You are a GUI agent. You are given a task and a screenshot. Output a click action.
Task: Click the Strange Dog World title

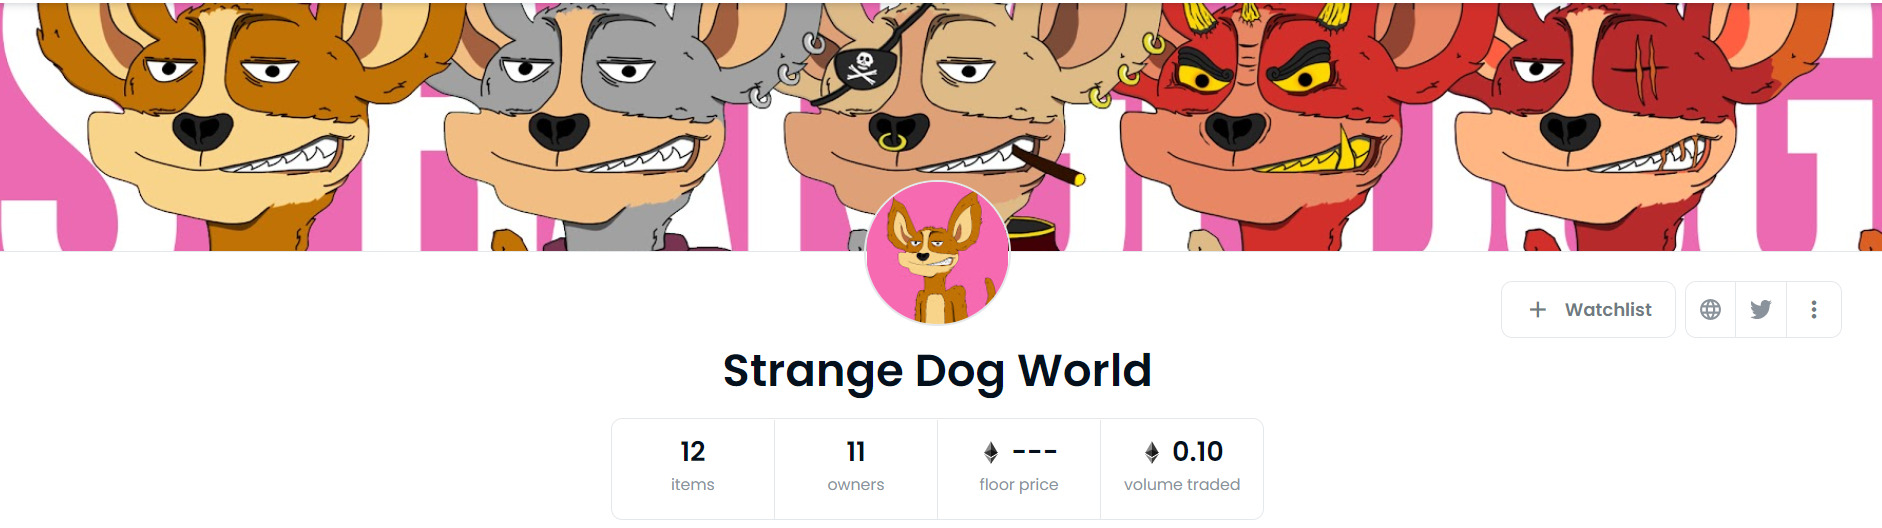tap(938, 371)
